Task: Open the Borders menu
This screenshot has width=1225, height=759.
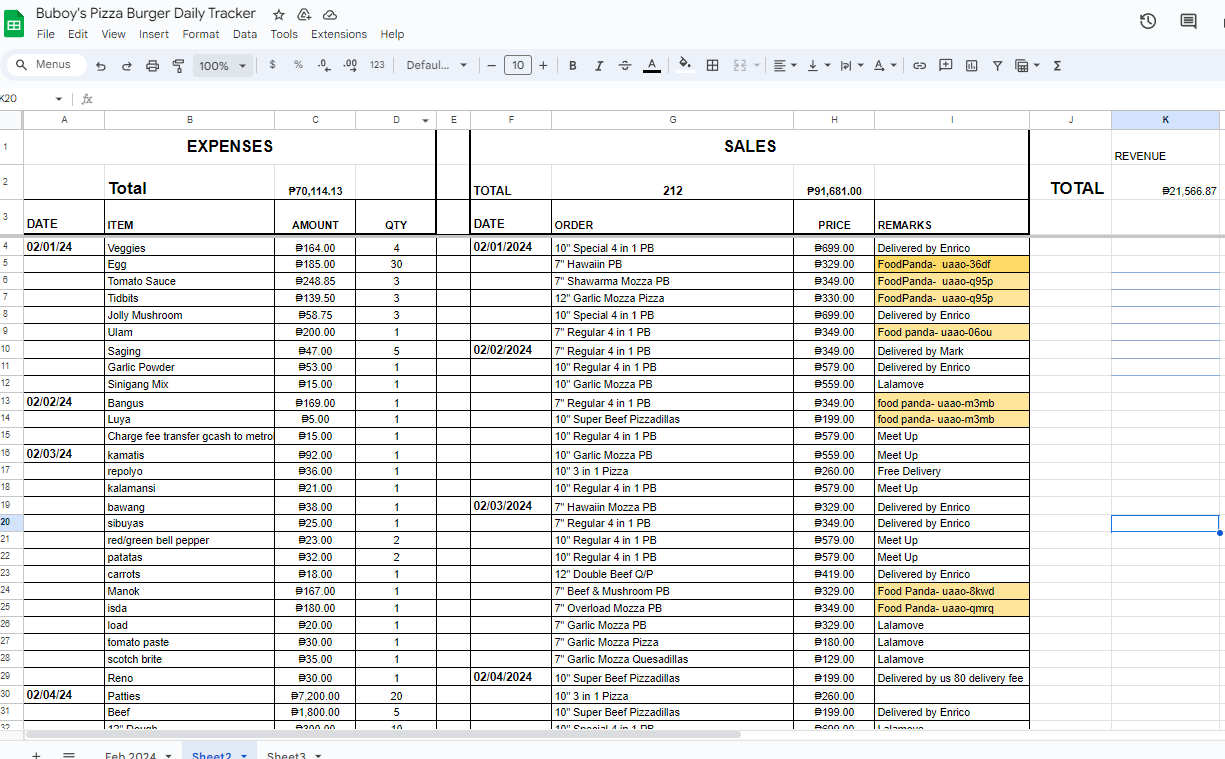Action: pyautogui.click(x=713, y=66)
